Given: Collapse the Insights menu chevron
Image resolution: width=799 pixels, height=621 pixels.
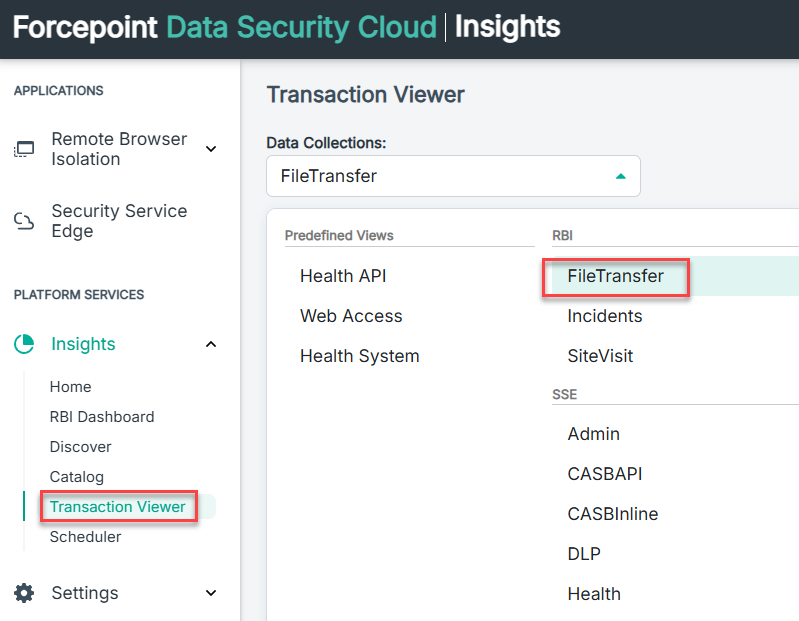Looking at the screenshot, I should pos(211,344).
